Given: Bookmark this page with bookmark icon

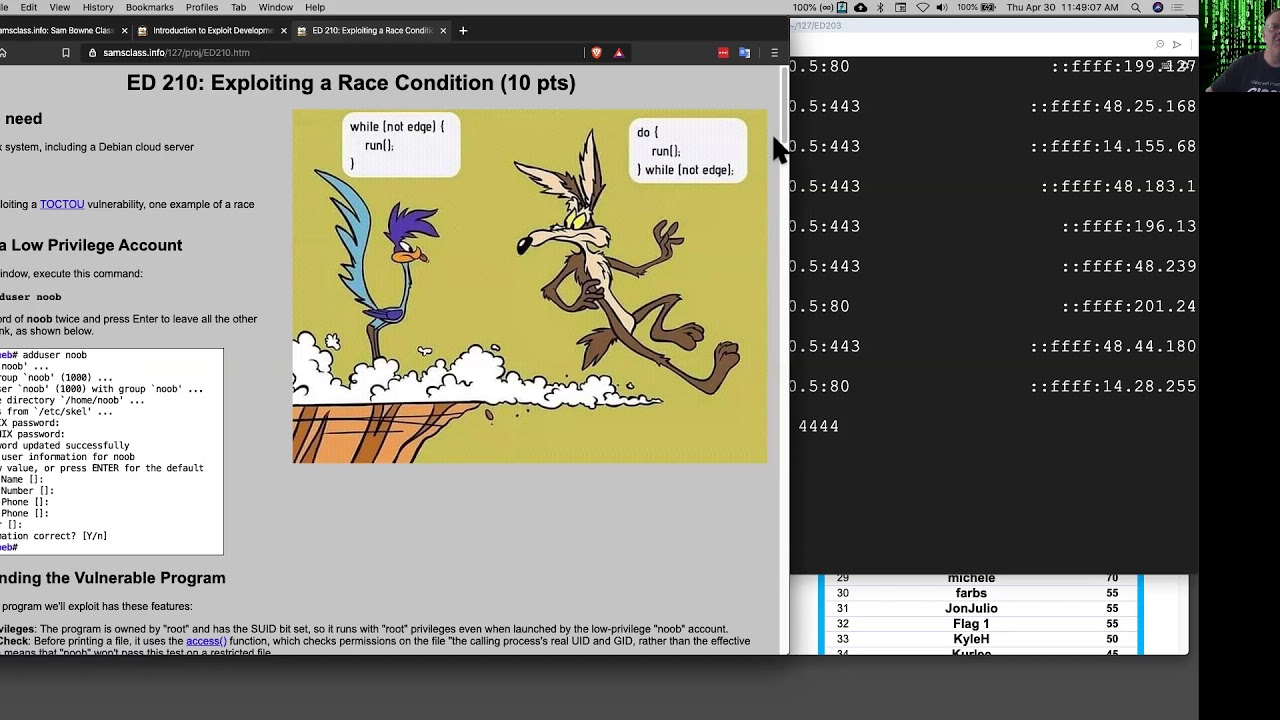Looking at the screenshot, I should click(x=66, y=53).
